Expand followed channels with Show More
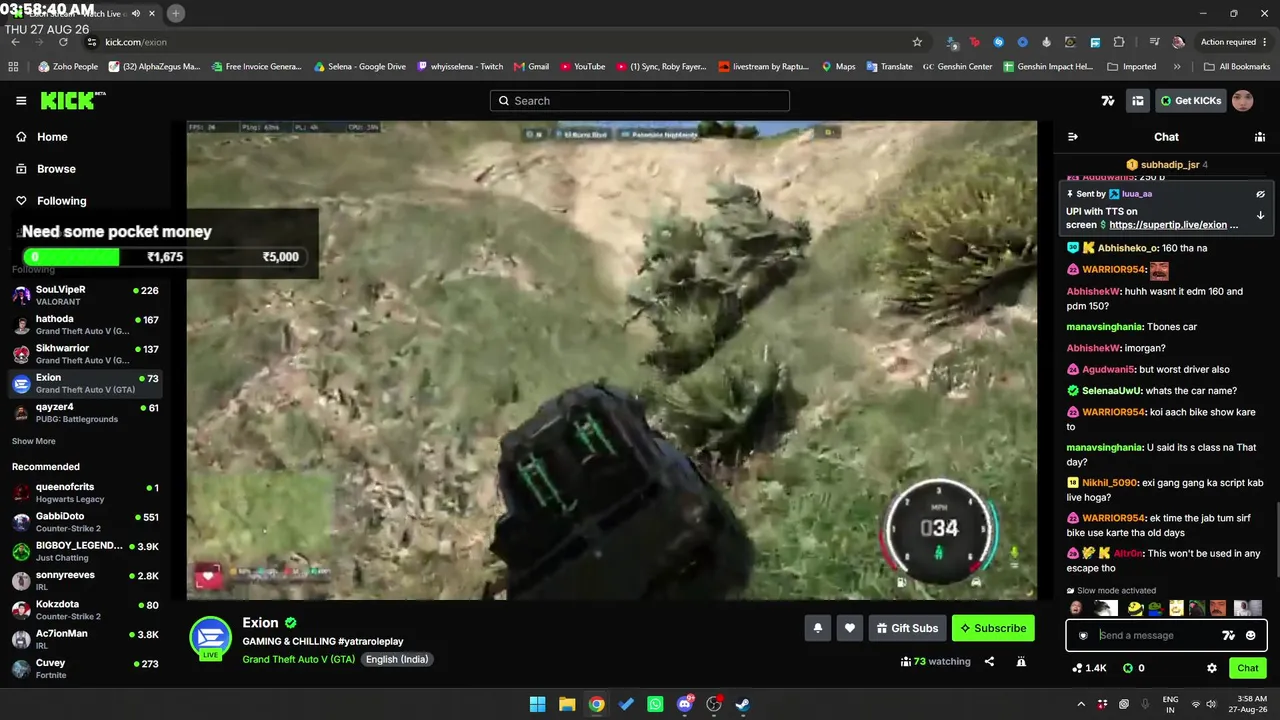 point(34,441)
